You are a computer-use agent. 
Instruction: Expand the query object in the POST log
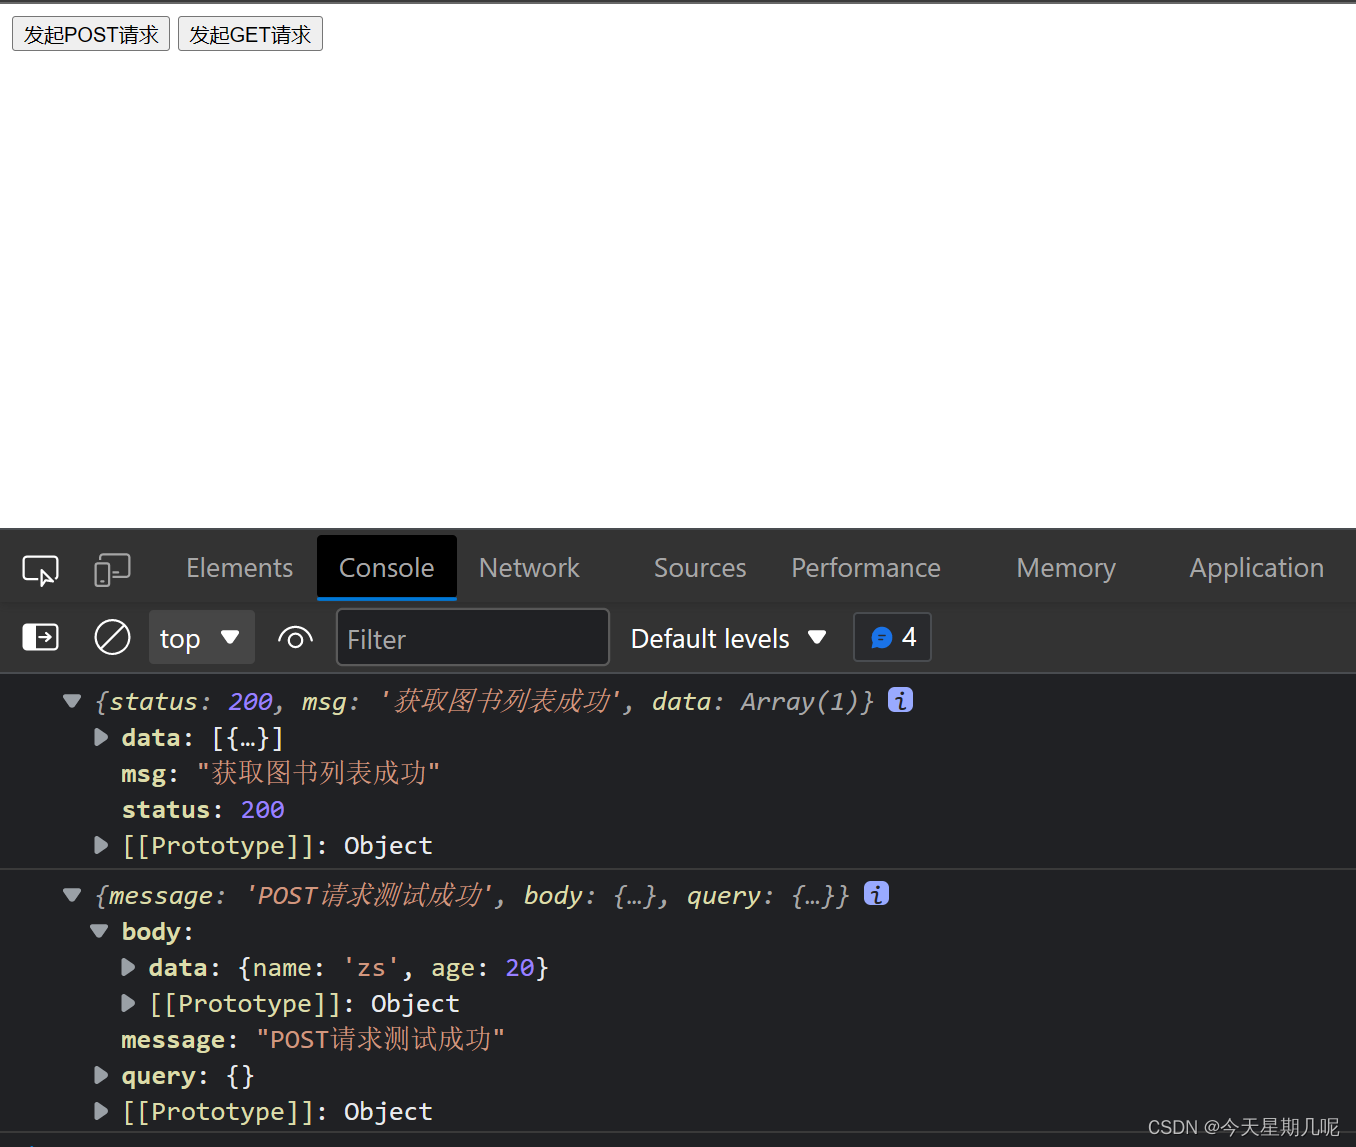tap(100, 1075)
